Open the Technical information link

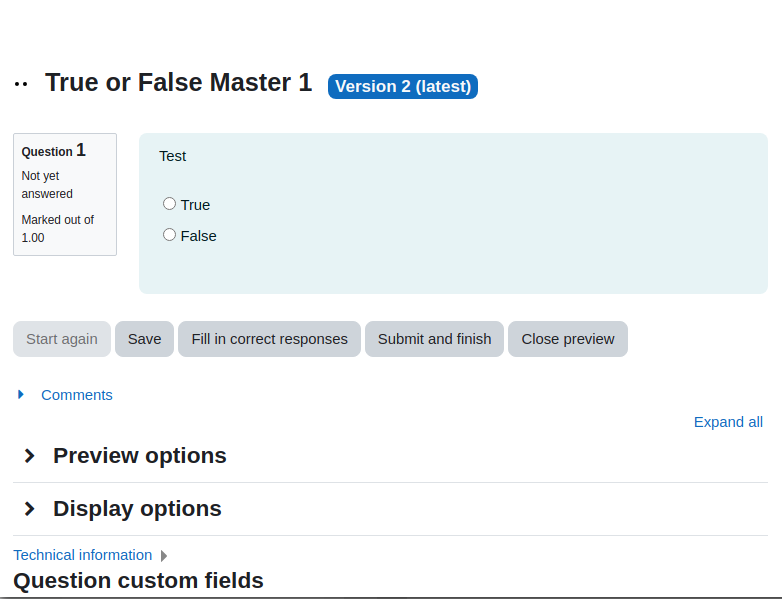pos(83,555)
